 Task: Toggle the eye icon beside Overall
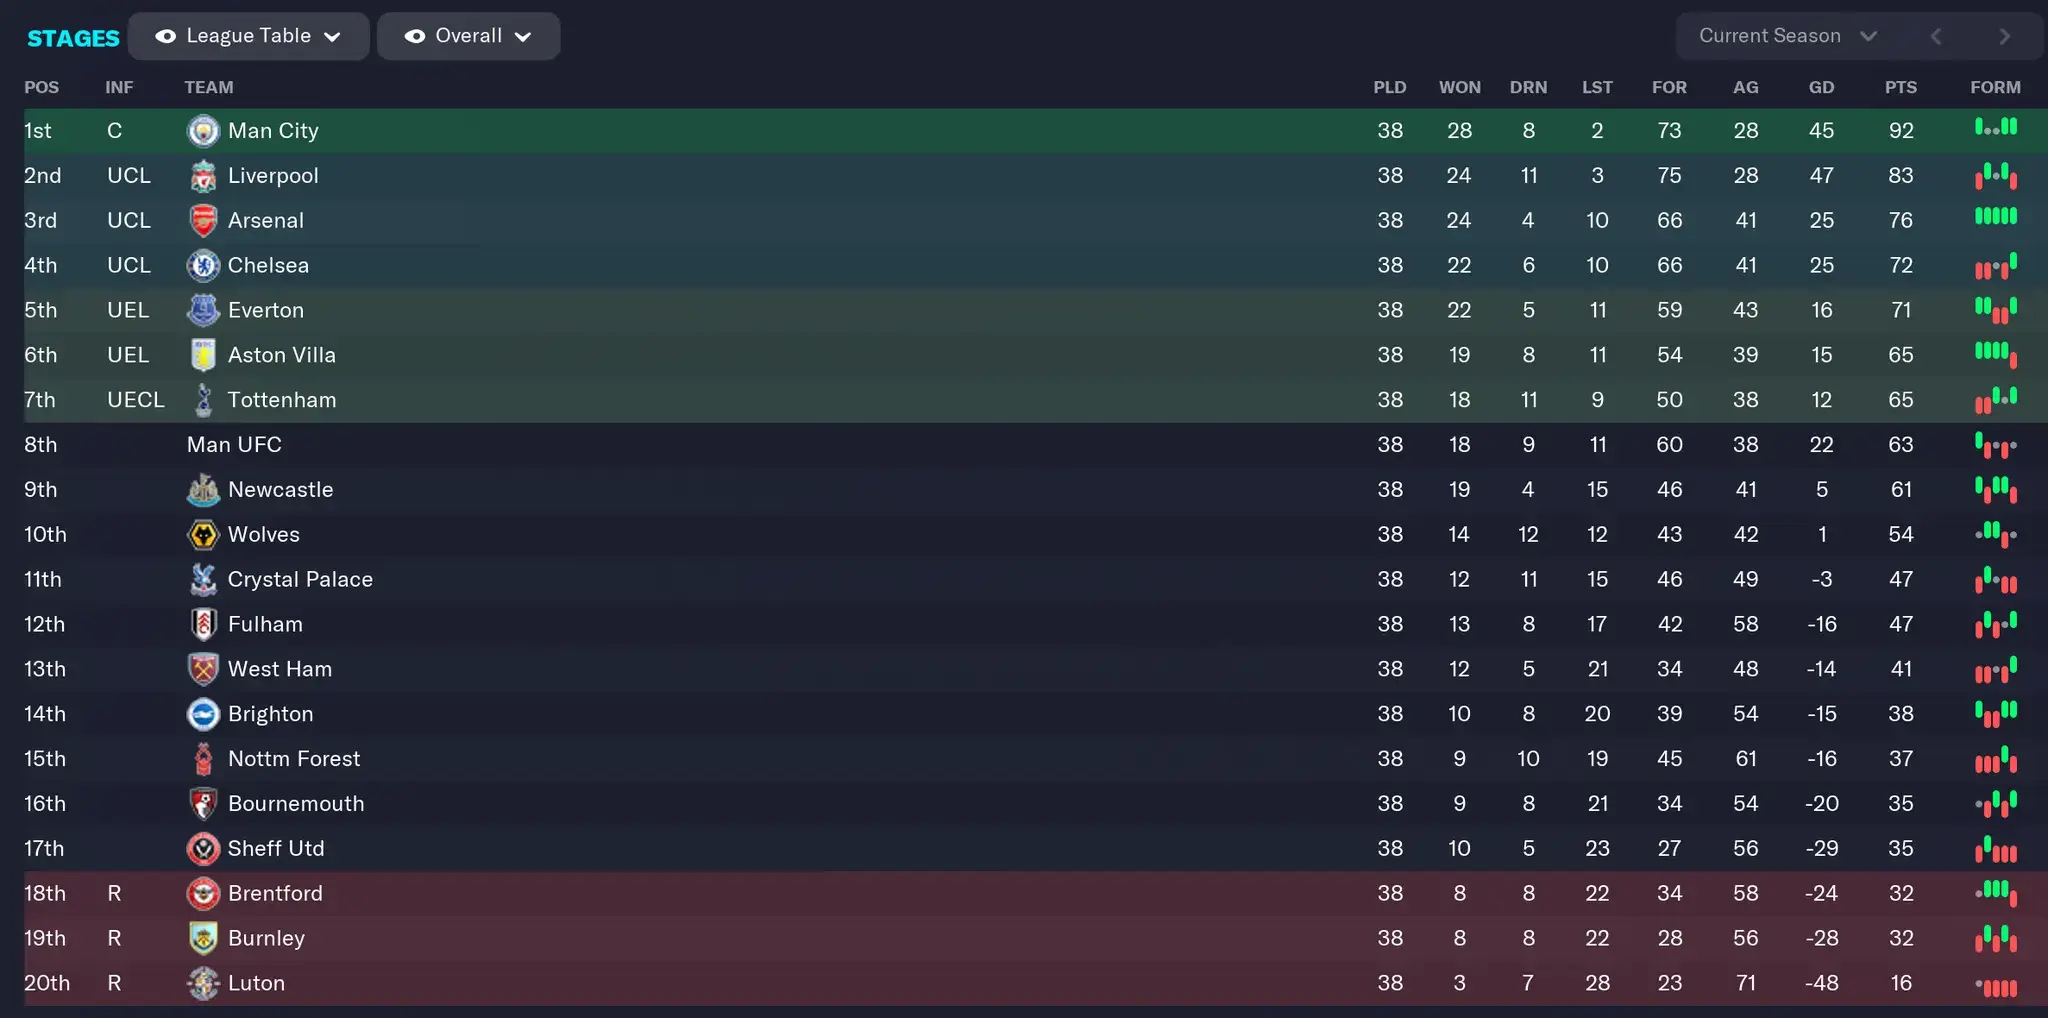click(414, 36)
